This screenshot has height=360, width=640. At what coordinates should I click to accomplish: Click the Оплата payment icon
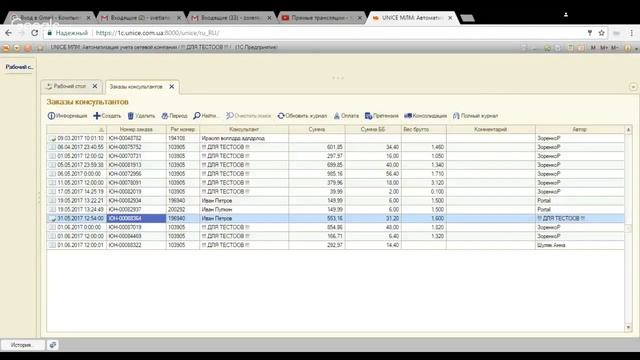pyautogui.click(x=337, y=116)
